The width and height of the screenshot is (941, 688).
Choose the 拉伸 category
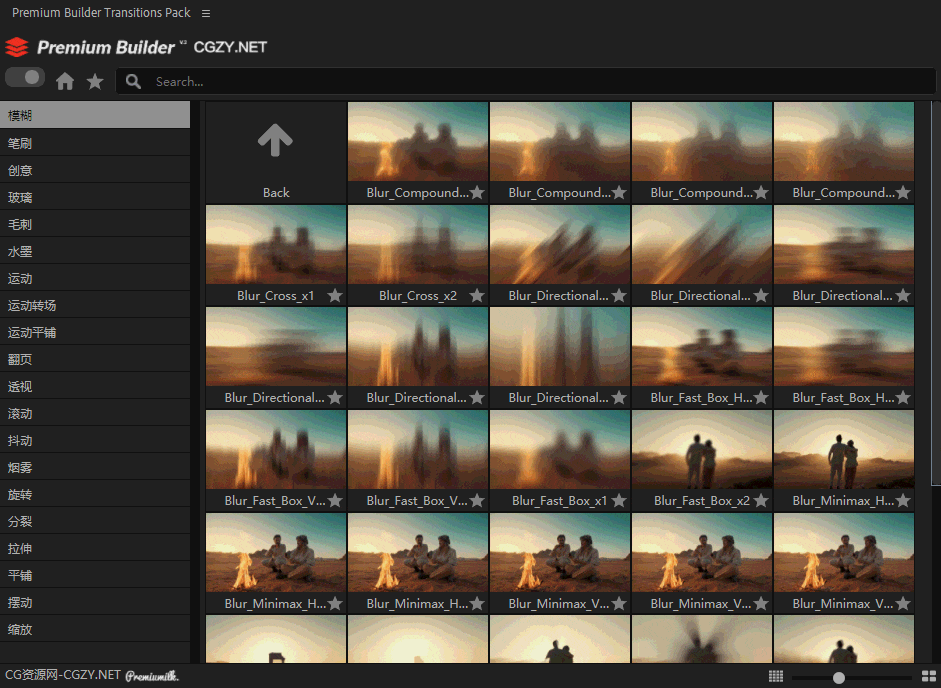click(95, 548)
